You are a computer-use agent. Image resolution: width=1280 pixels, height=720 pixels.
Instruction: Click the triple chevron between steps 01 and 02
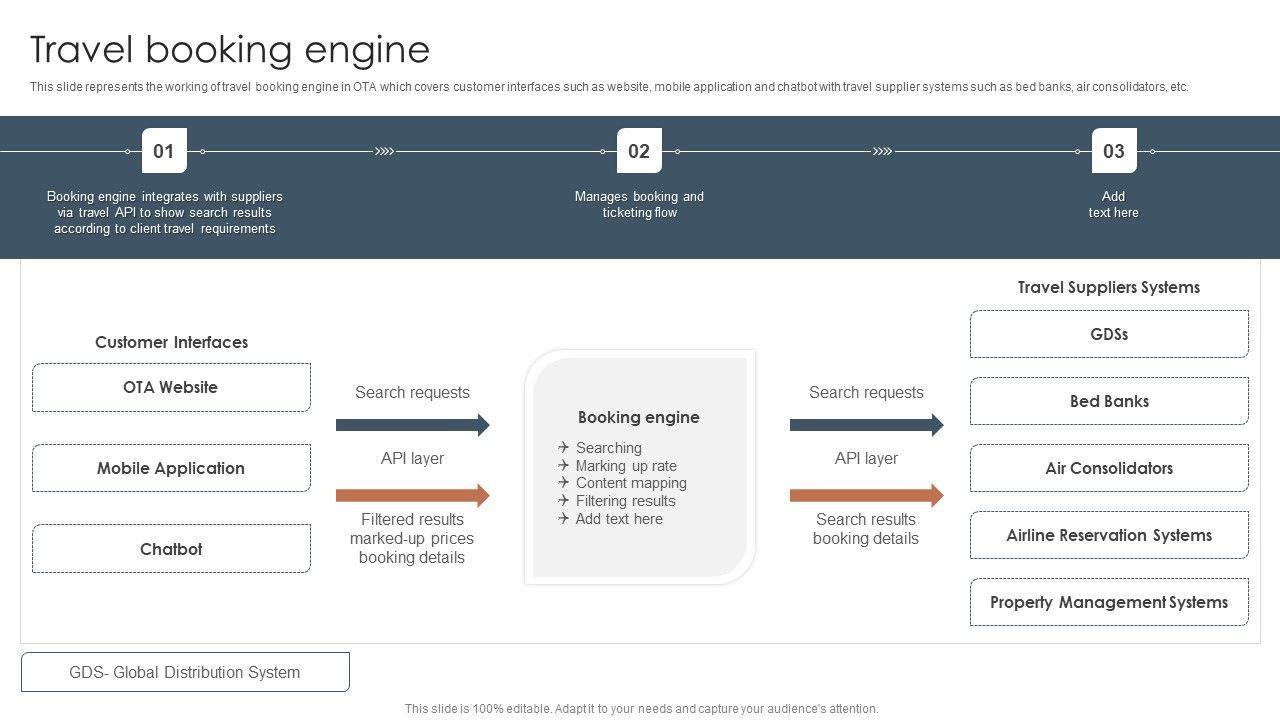pos(384,152)
